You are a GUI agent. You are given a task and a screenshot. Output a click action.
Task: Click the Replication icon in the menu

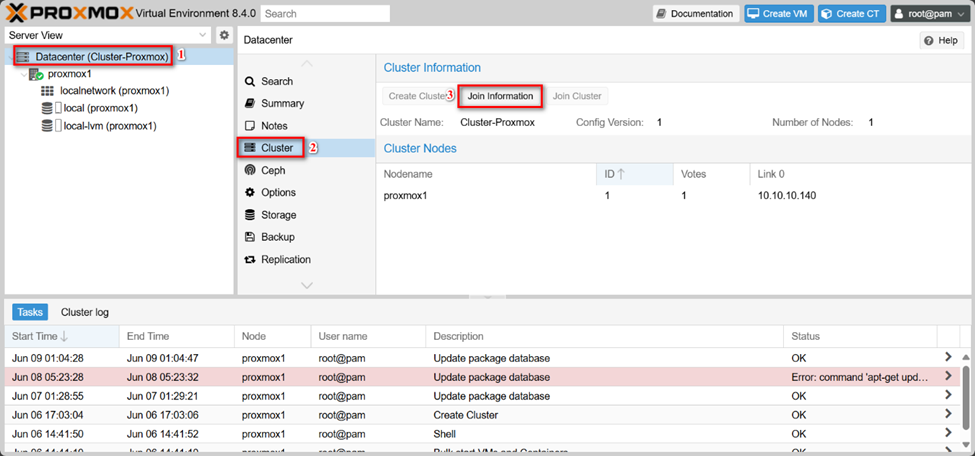(251, 260)
